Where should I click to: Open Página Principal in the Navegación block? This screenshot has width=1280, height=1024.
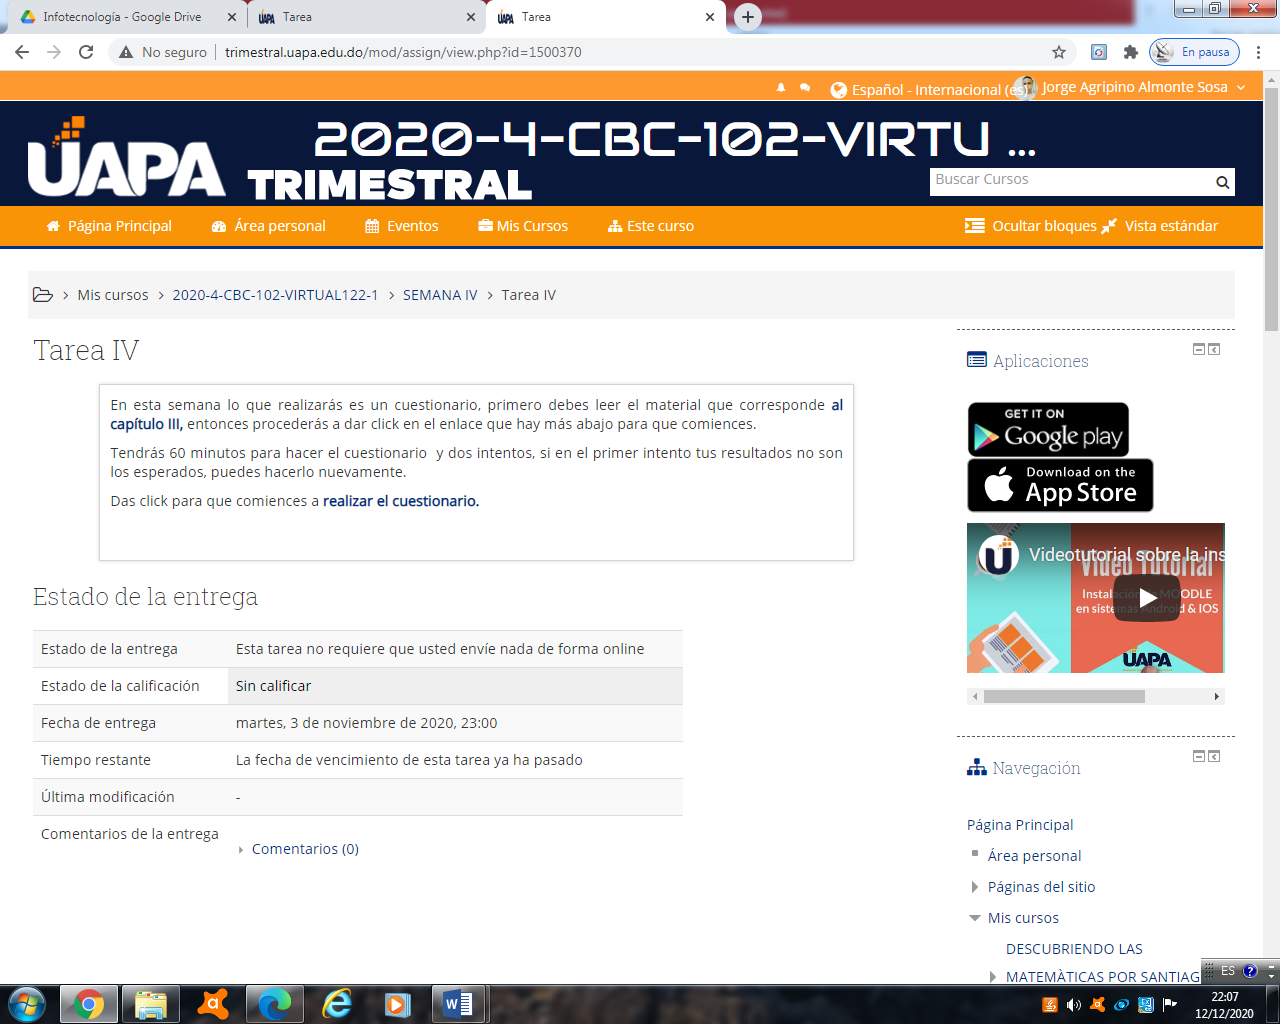pyautogui.click(x=1020, y=825)
